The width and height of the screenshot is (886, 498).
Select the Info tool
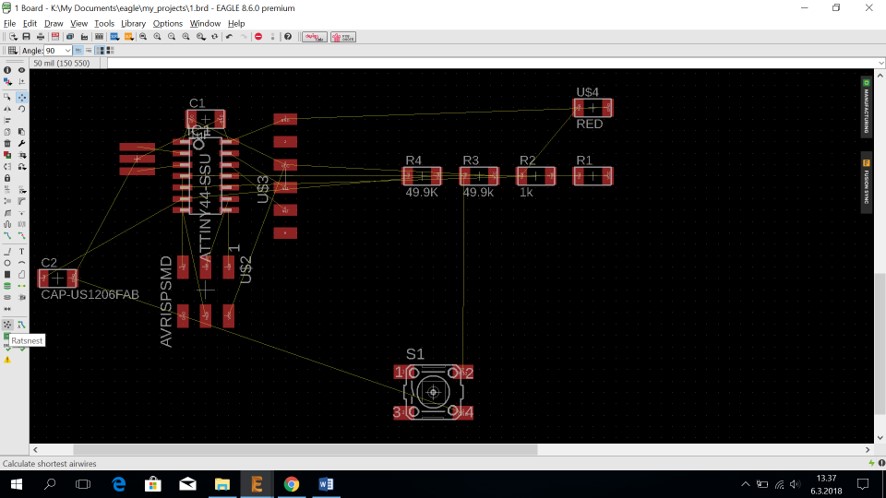[x=7, y=70]
